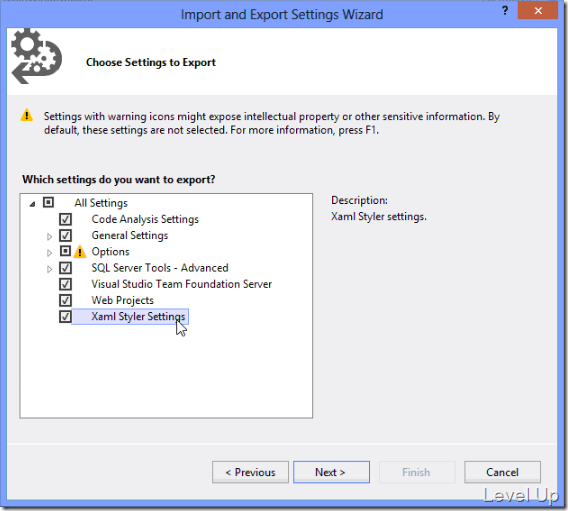Select the All Settings label

coord(101,203)
